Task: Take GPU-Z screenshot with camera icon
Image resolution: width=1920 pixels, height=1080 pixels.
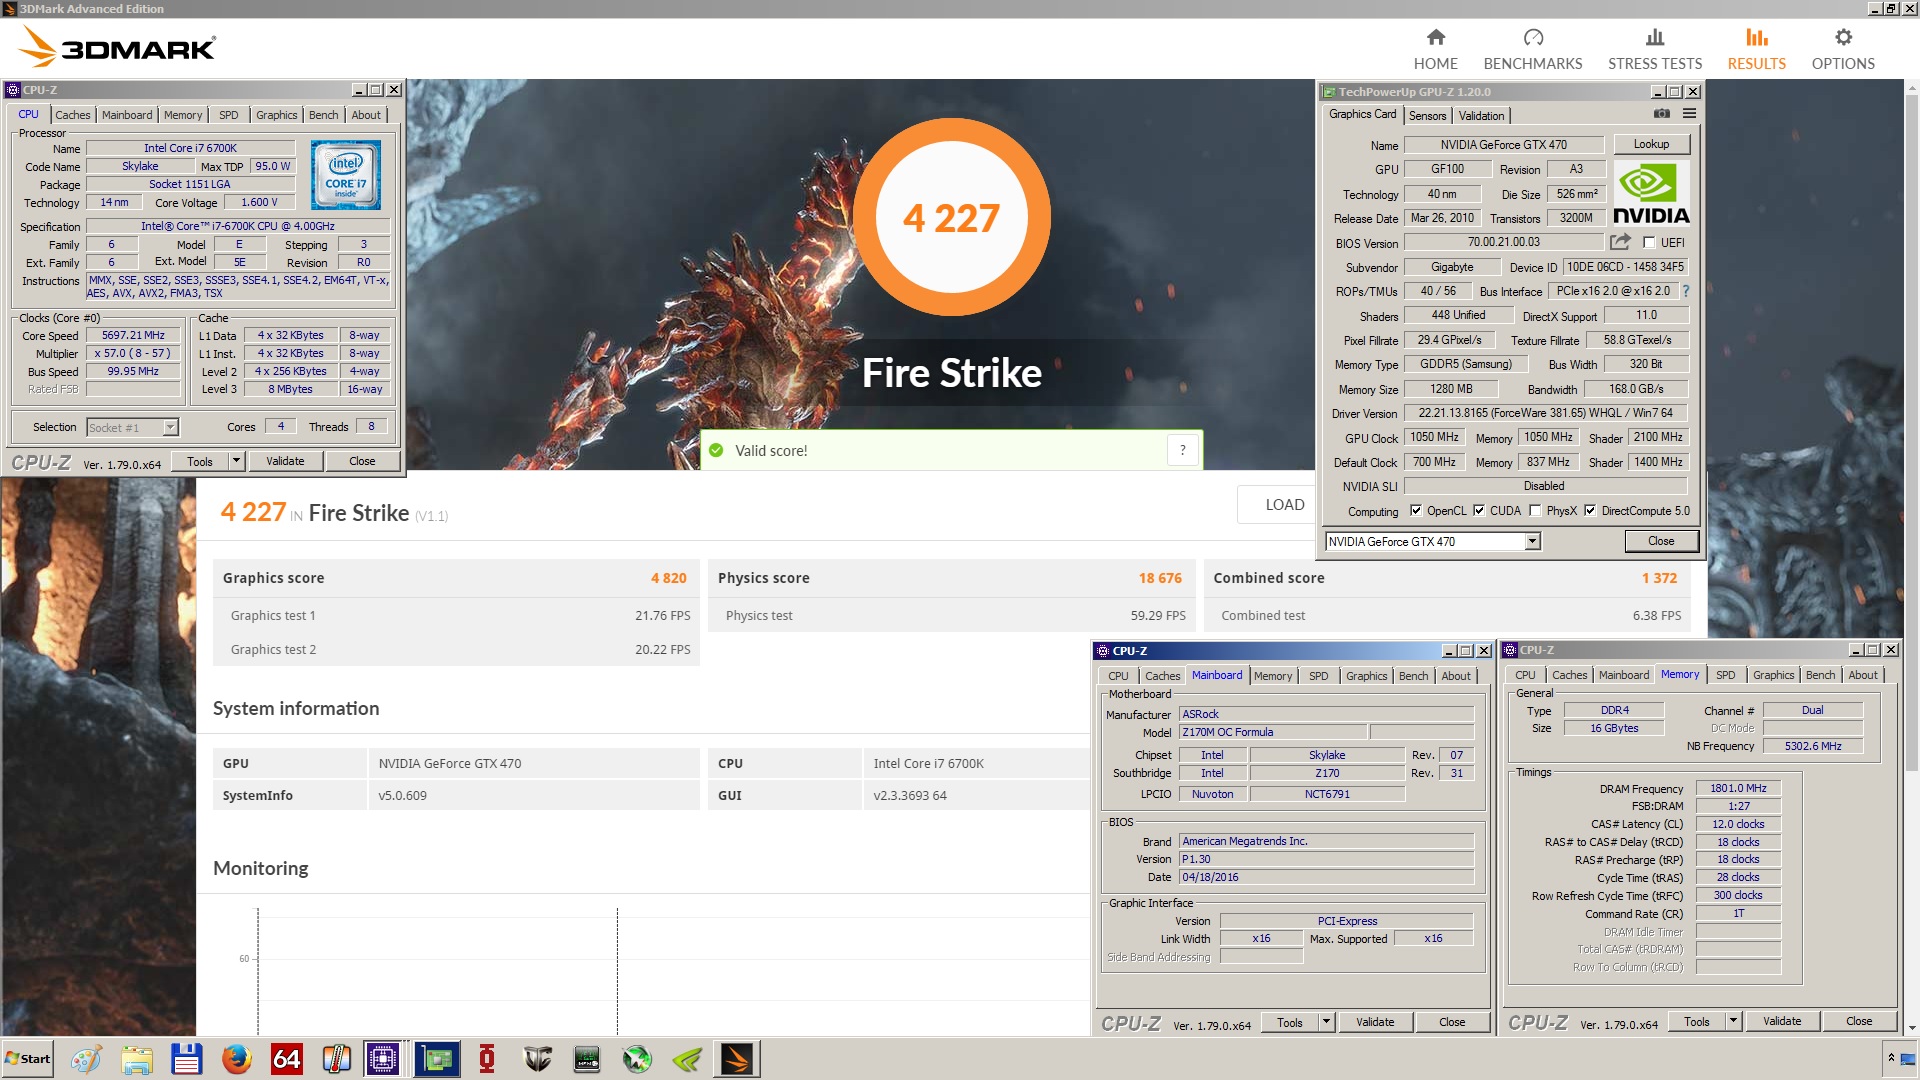Action: tap(1661, 114)
